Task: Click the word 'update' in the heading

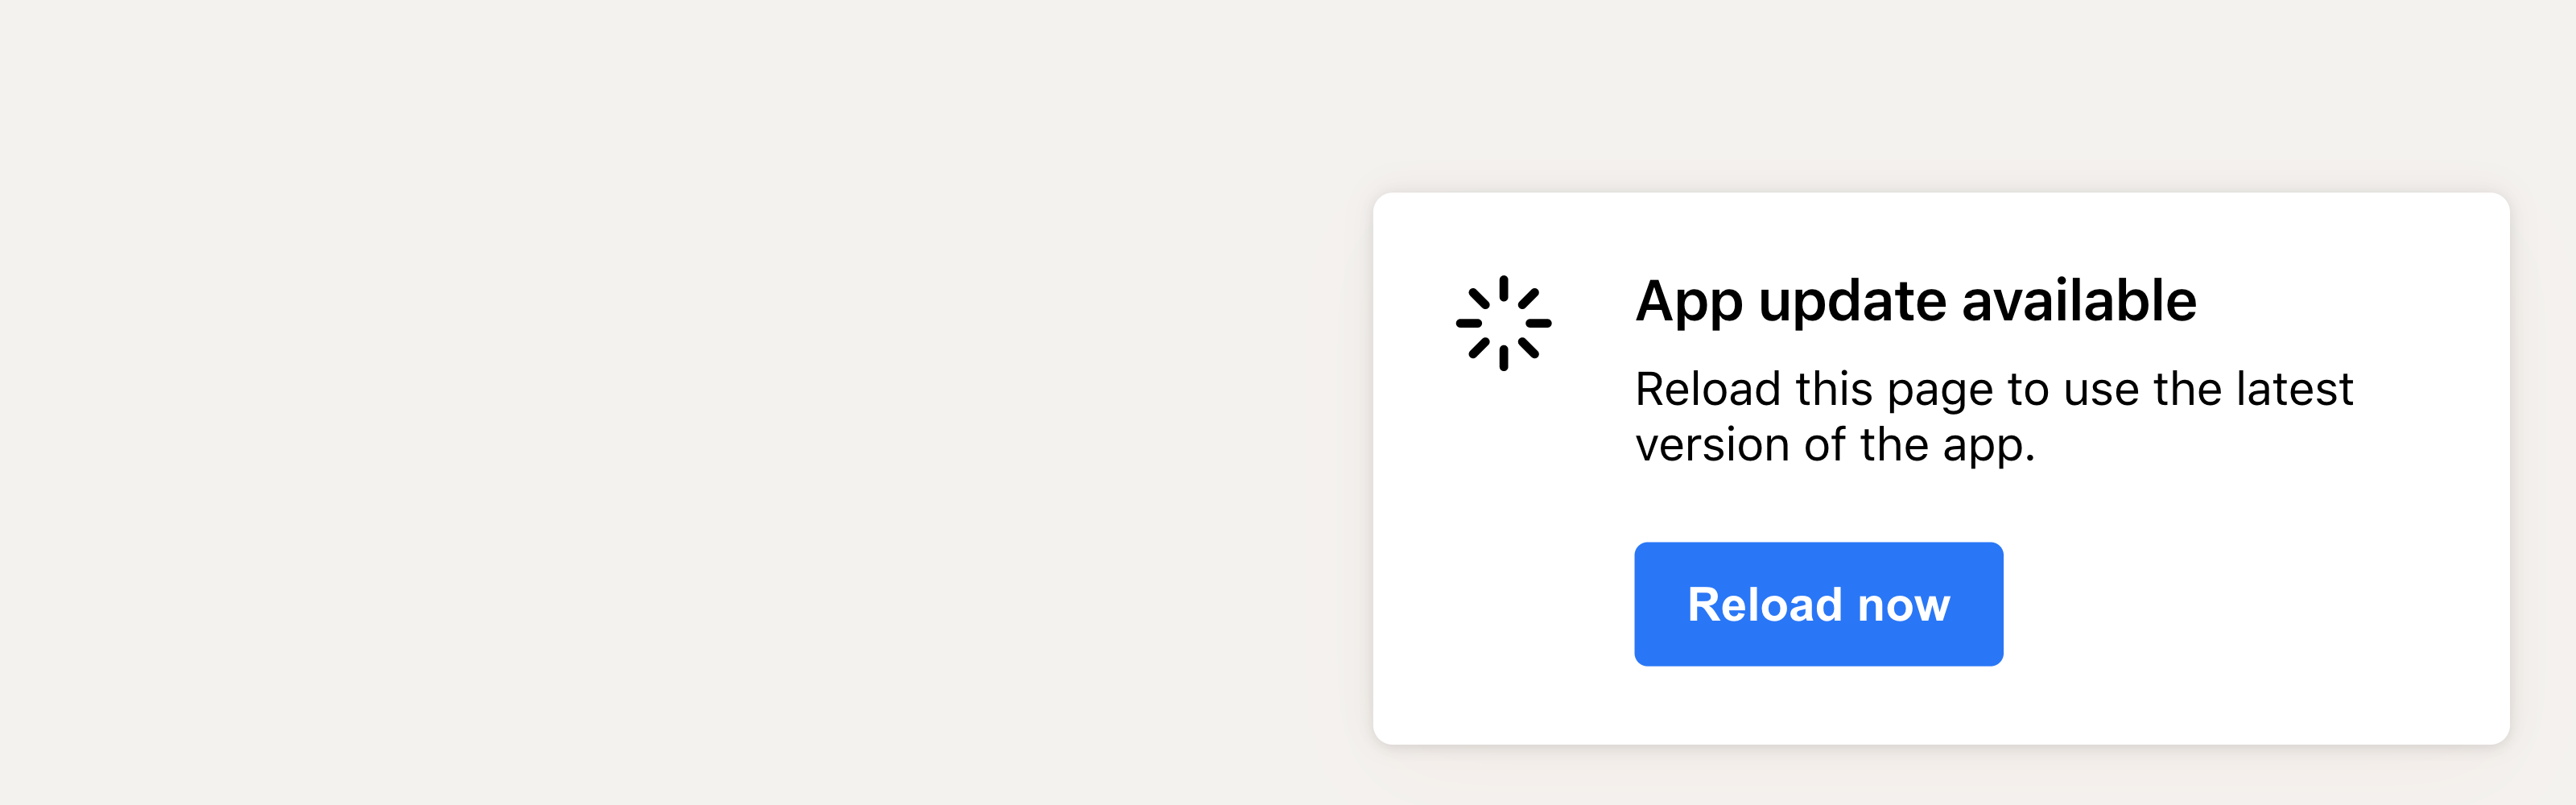Action: (1852, 303)
